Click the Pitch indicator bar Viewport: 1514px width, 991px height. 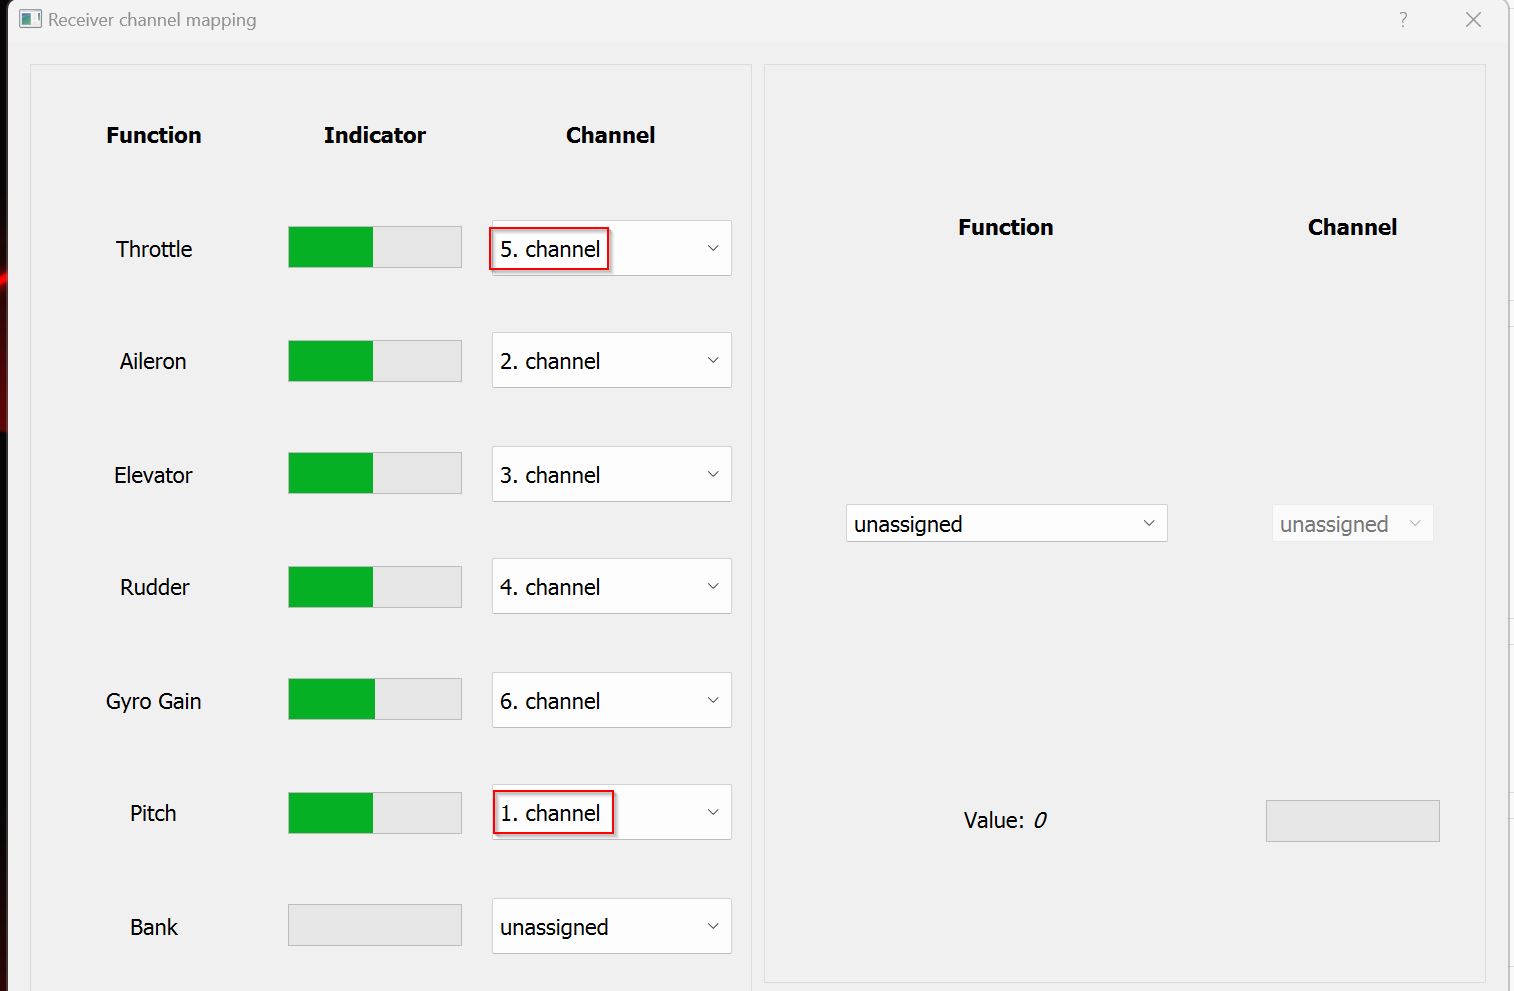click(x=375, y=812)
